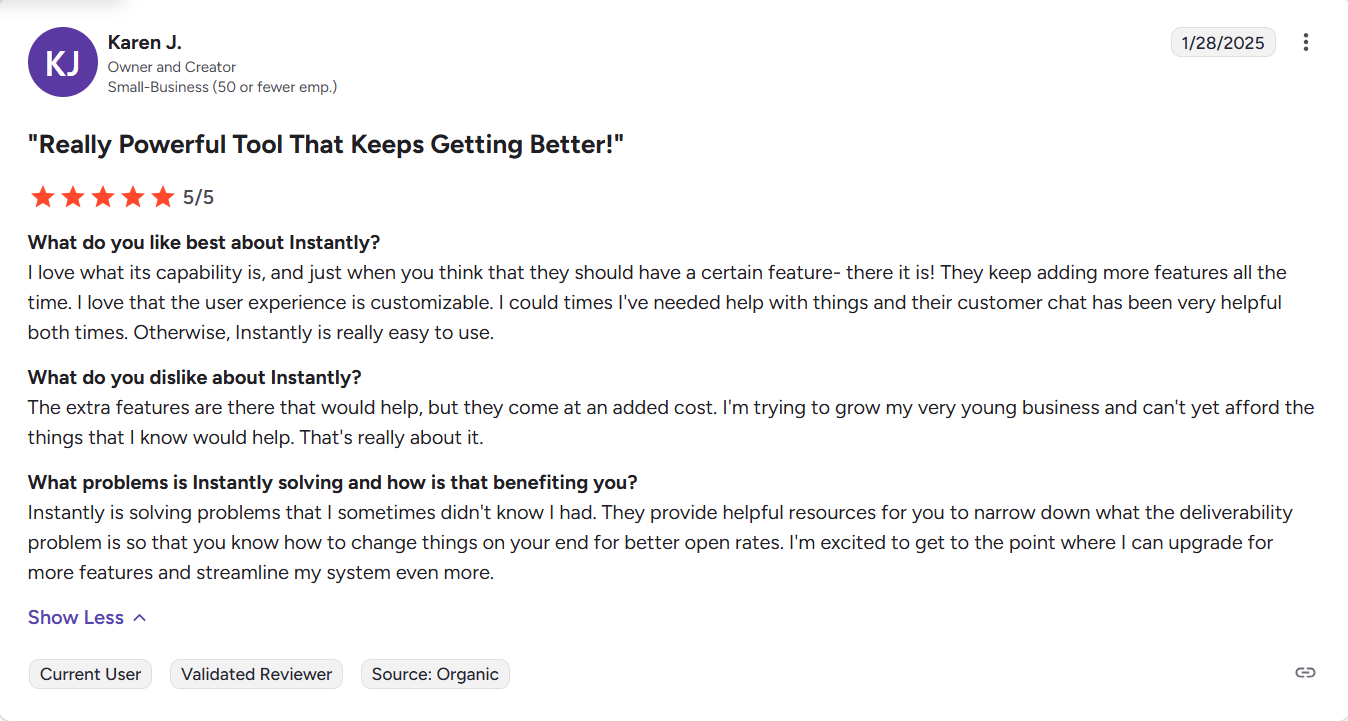Click the KJ avatar circle

pos(62,62)
